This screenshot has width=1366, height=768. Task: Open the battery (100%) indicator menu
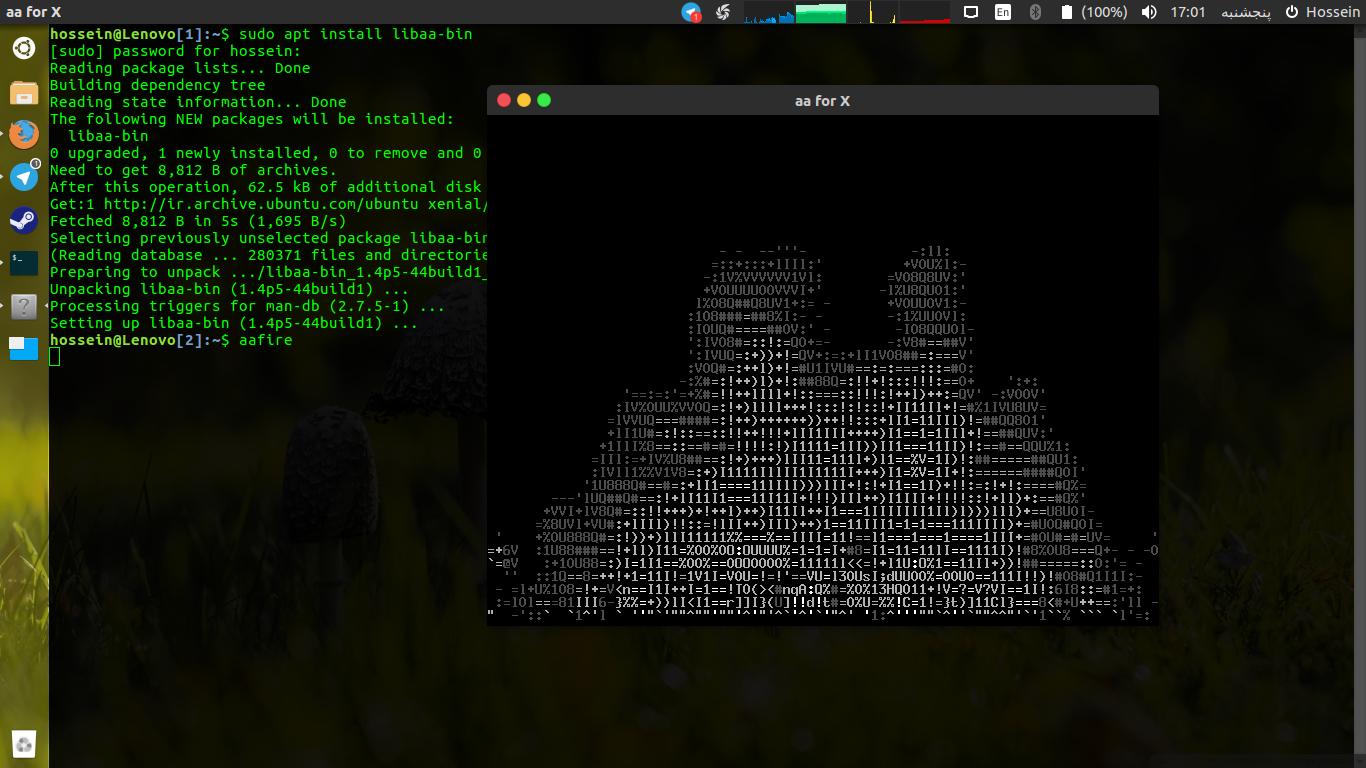1093,12
